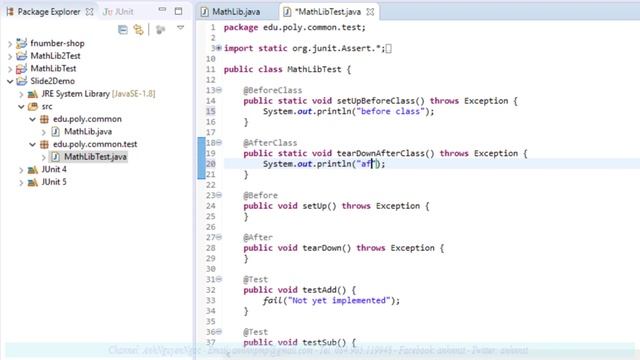Viewport: 640px width, 360px height.
Task: Click the MathLib2Test project icon
Action: (21, 56)
